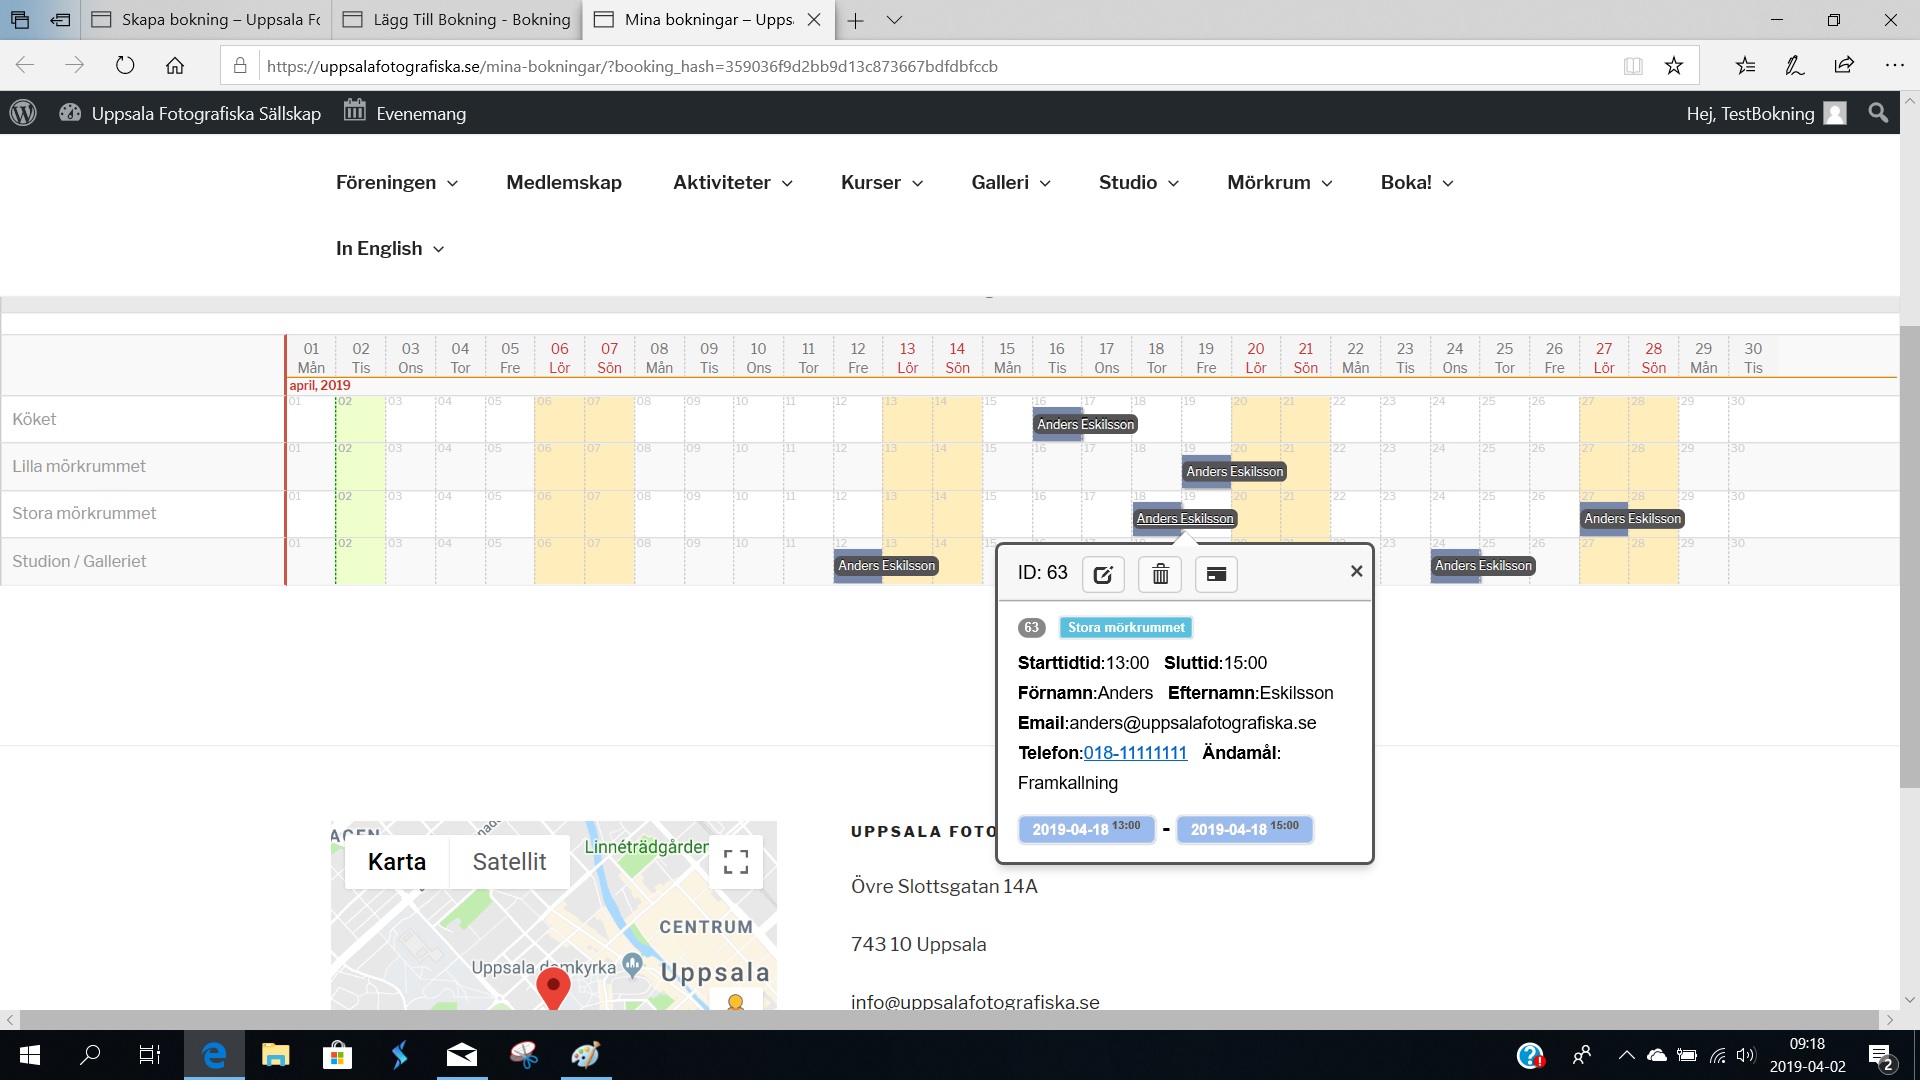Click the TestBokning user avatar
The image size is (1920, 1080).
tap(1835, 113)
